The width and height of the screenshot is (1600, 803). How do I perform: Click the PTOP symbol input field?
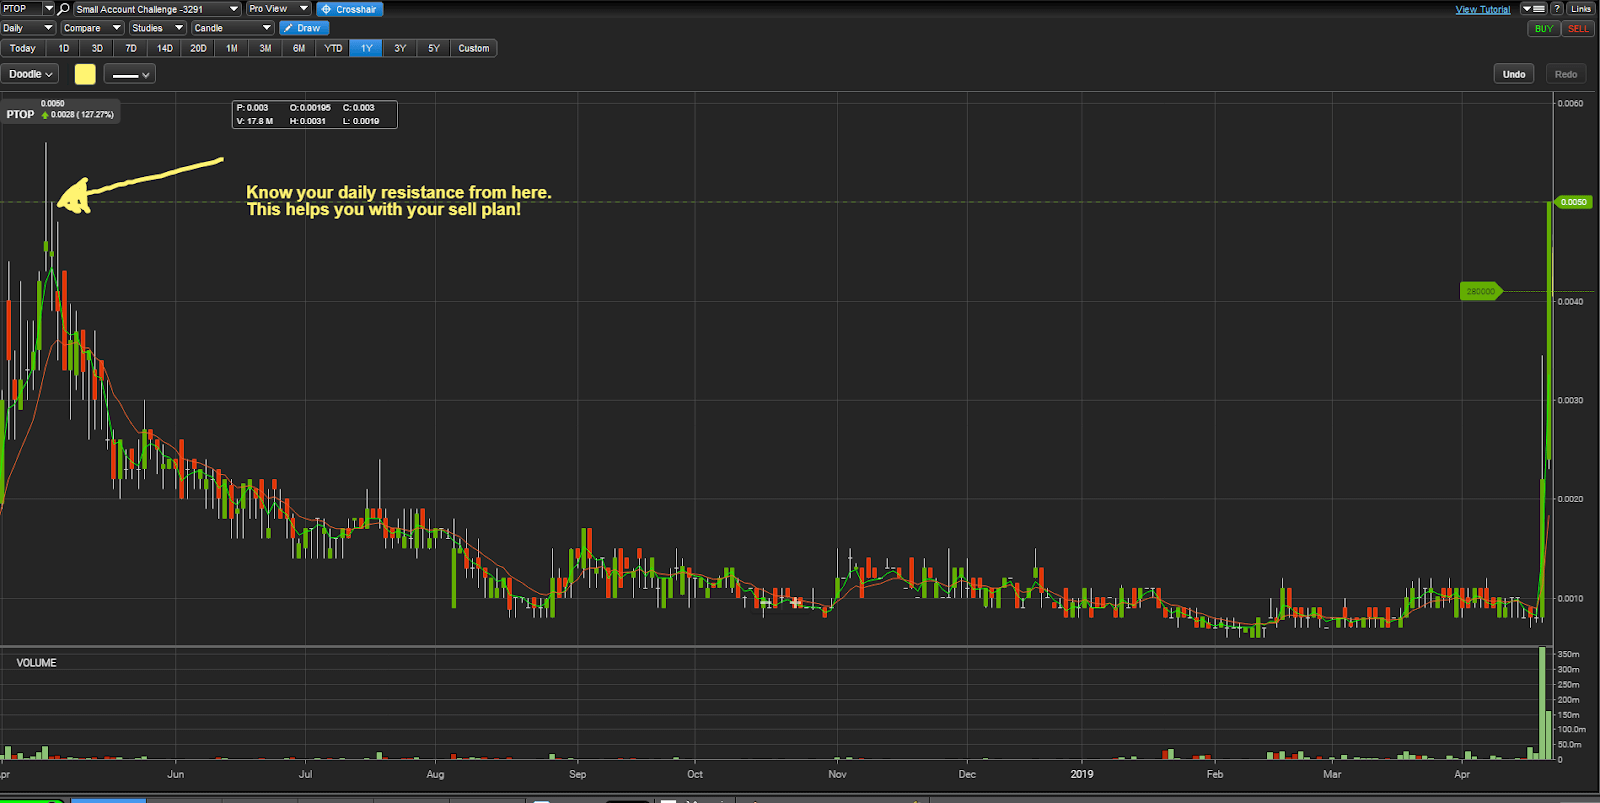(x=21, y=9)
